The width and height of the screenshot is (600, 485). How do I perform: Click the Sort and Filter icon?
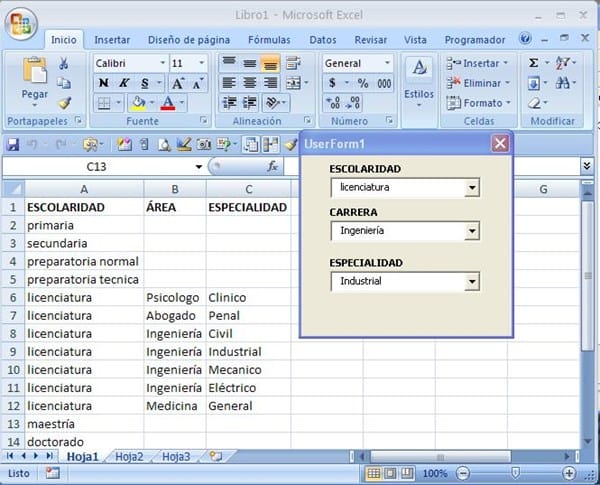[x=562, y=63]
